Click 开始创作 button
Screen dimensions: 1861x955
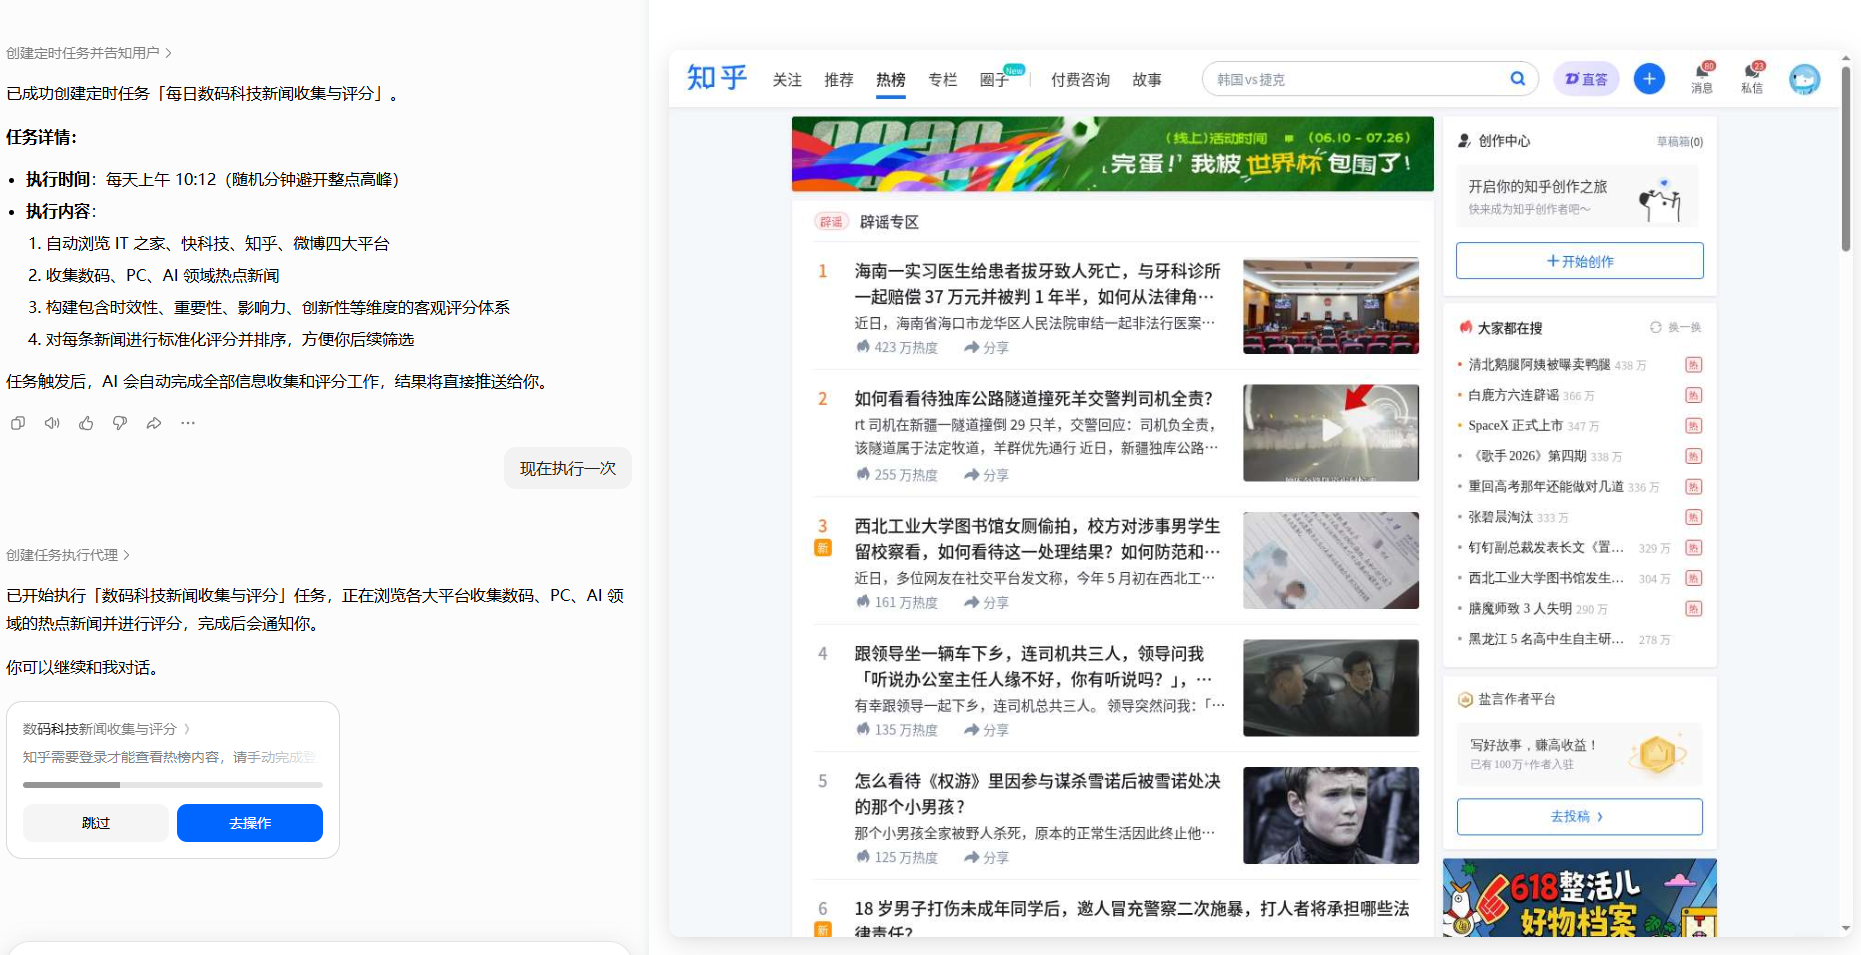[1580, 261]
